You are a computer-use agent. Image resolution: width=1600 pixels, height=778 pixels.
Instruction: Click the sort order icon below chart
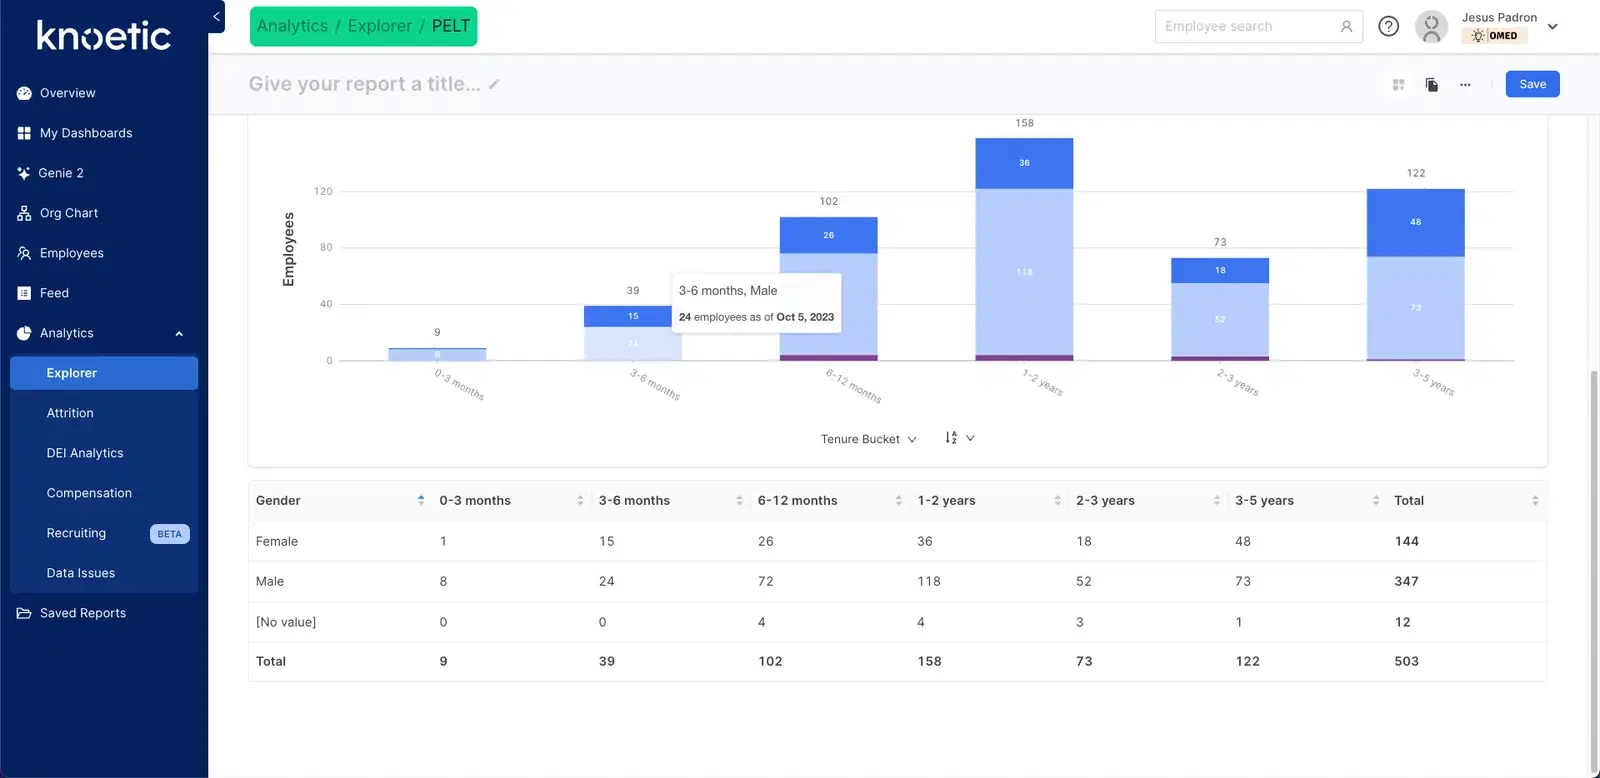[951, 438]
